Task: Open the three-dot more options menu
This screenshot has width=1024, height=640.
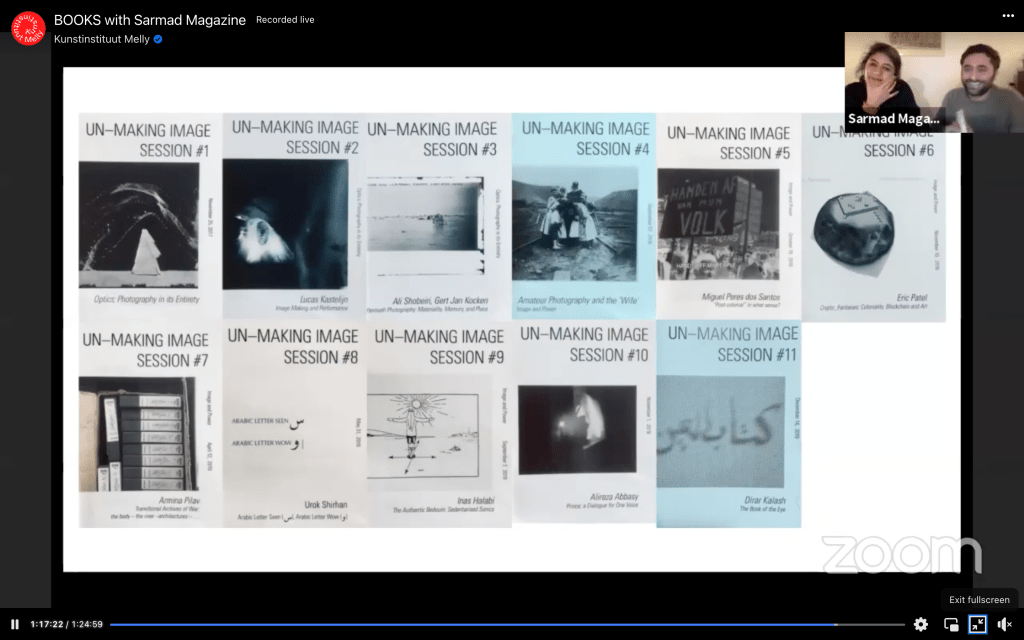Action: tap(1008, 16)
